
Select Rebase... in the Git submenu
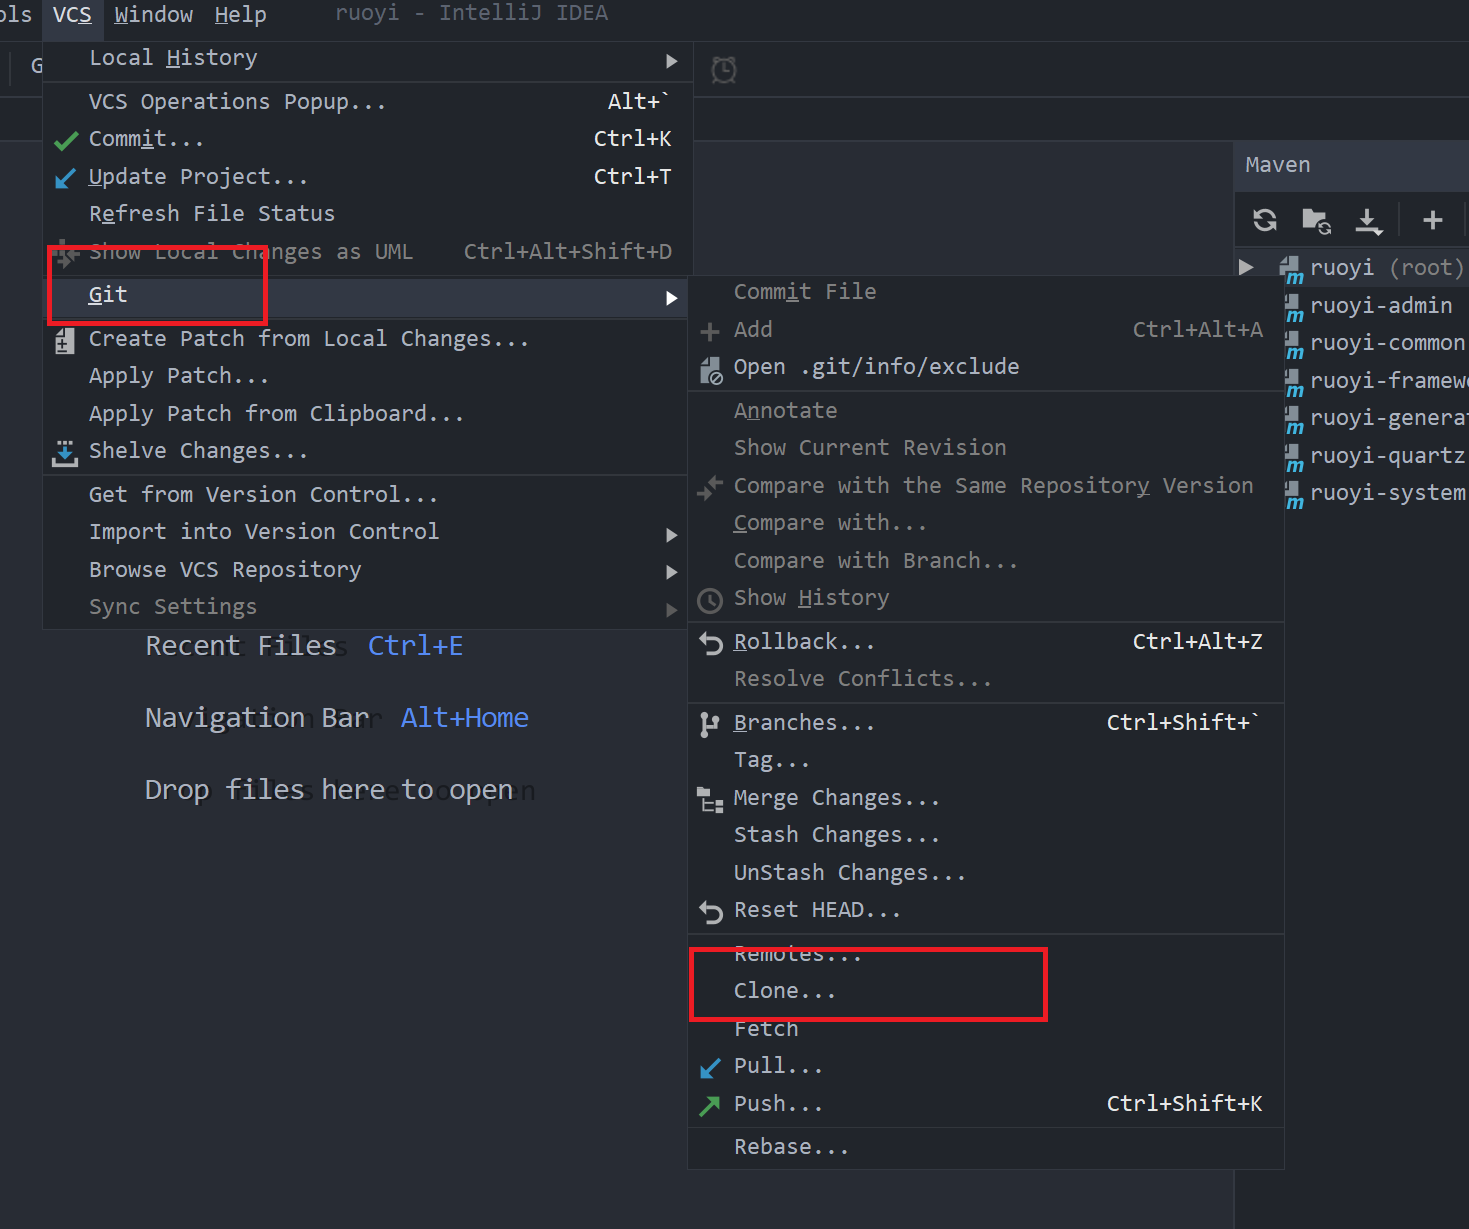[x=986, y=1147]
